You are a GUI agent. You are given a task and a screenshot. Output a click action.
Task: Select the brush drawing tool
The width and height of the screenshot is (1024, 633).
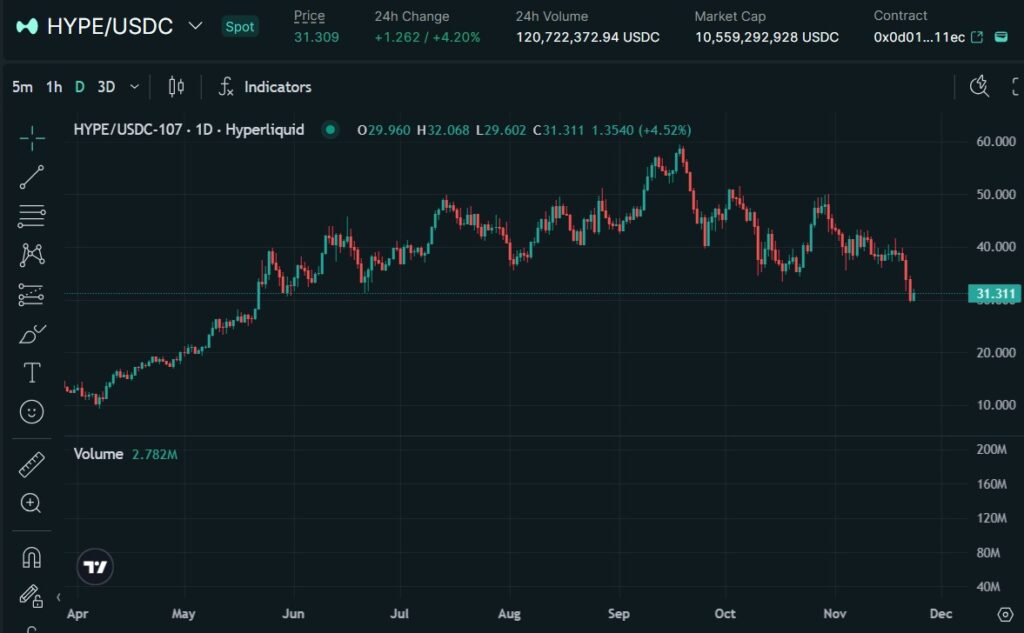point(32,334)
